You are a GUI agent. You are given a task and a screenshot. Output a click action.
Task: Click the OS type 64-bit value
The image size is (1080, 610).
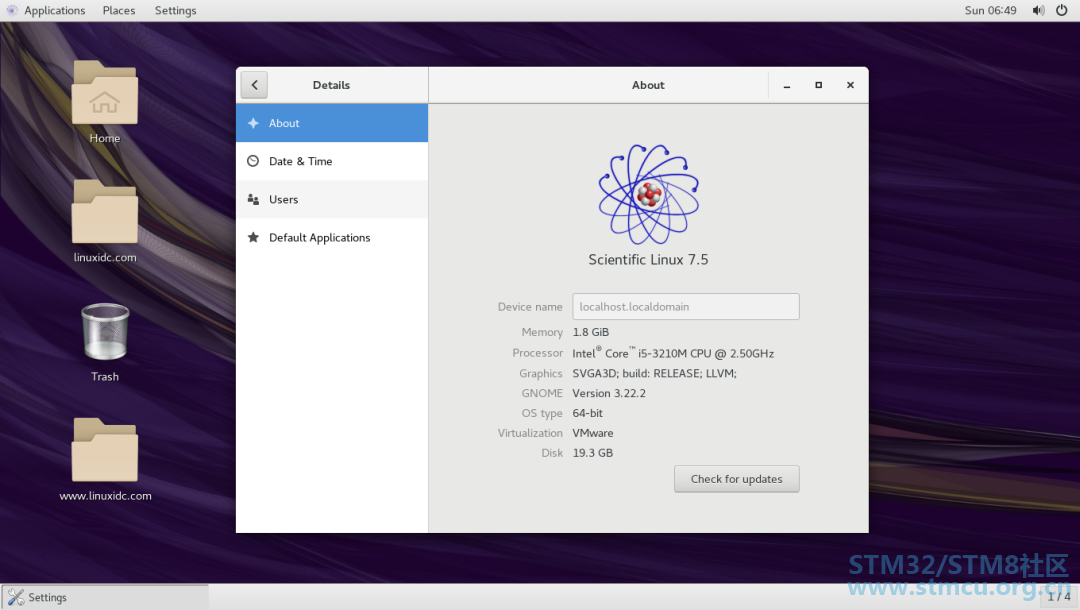pyautogui.click(x=588, y=413)
